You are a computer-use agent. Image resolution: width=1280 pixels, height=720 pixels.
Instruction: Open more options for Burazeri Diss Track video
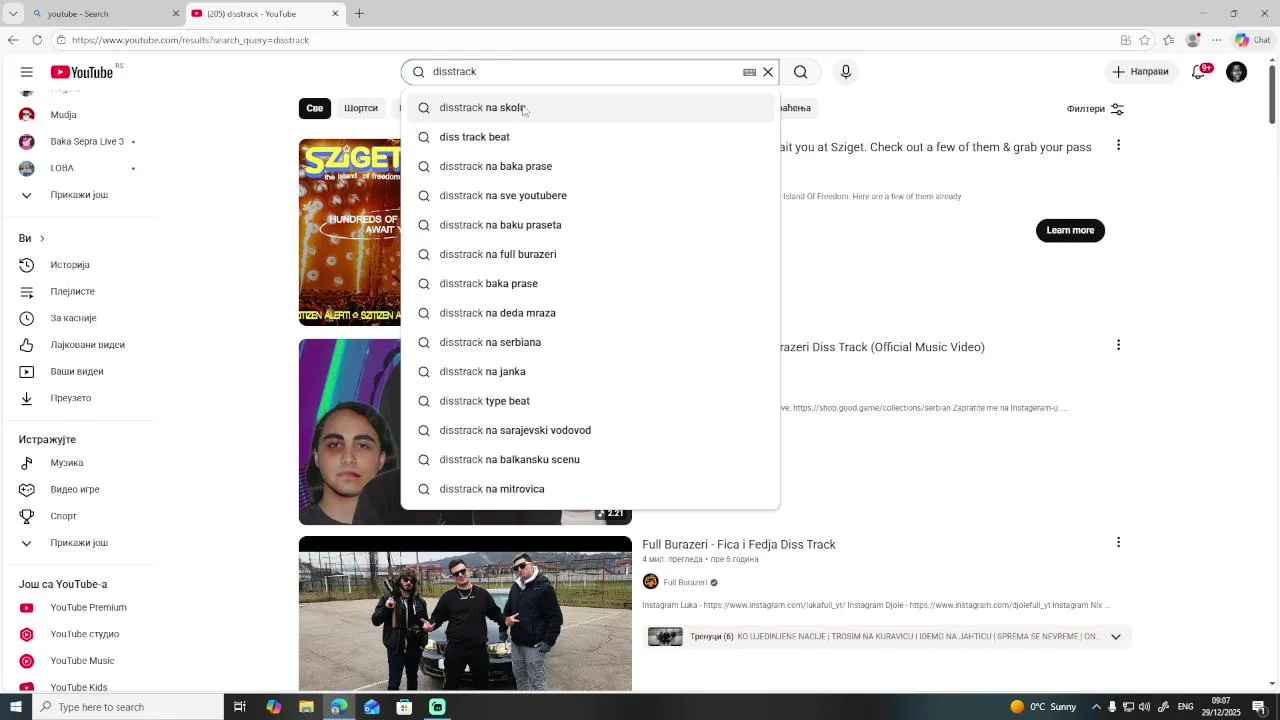tap(1118, 345)
